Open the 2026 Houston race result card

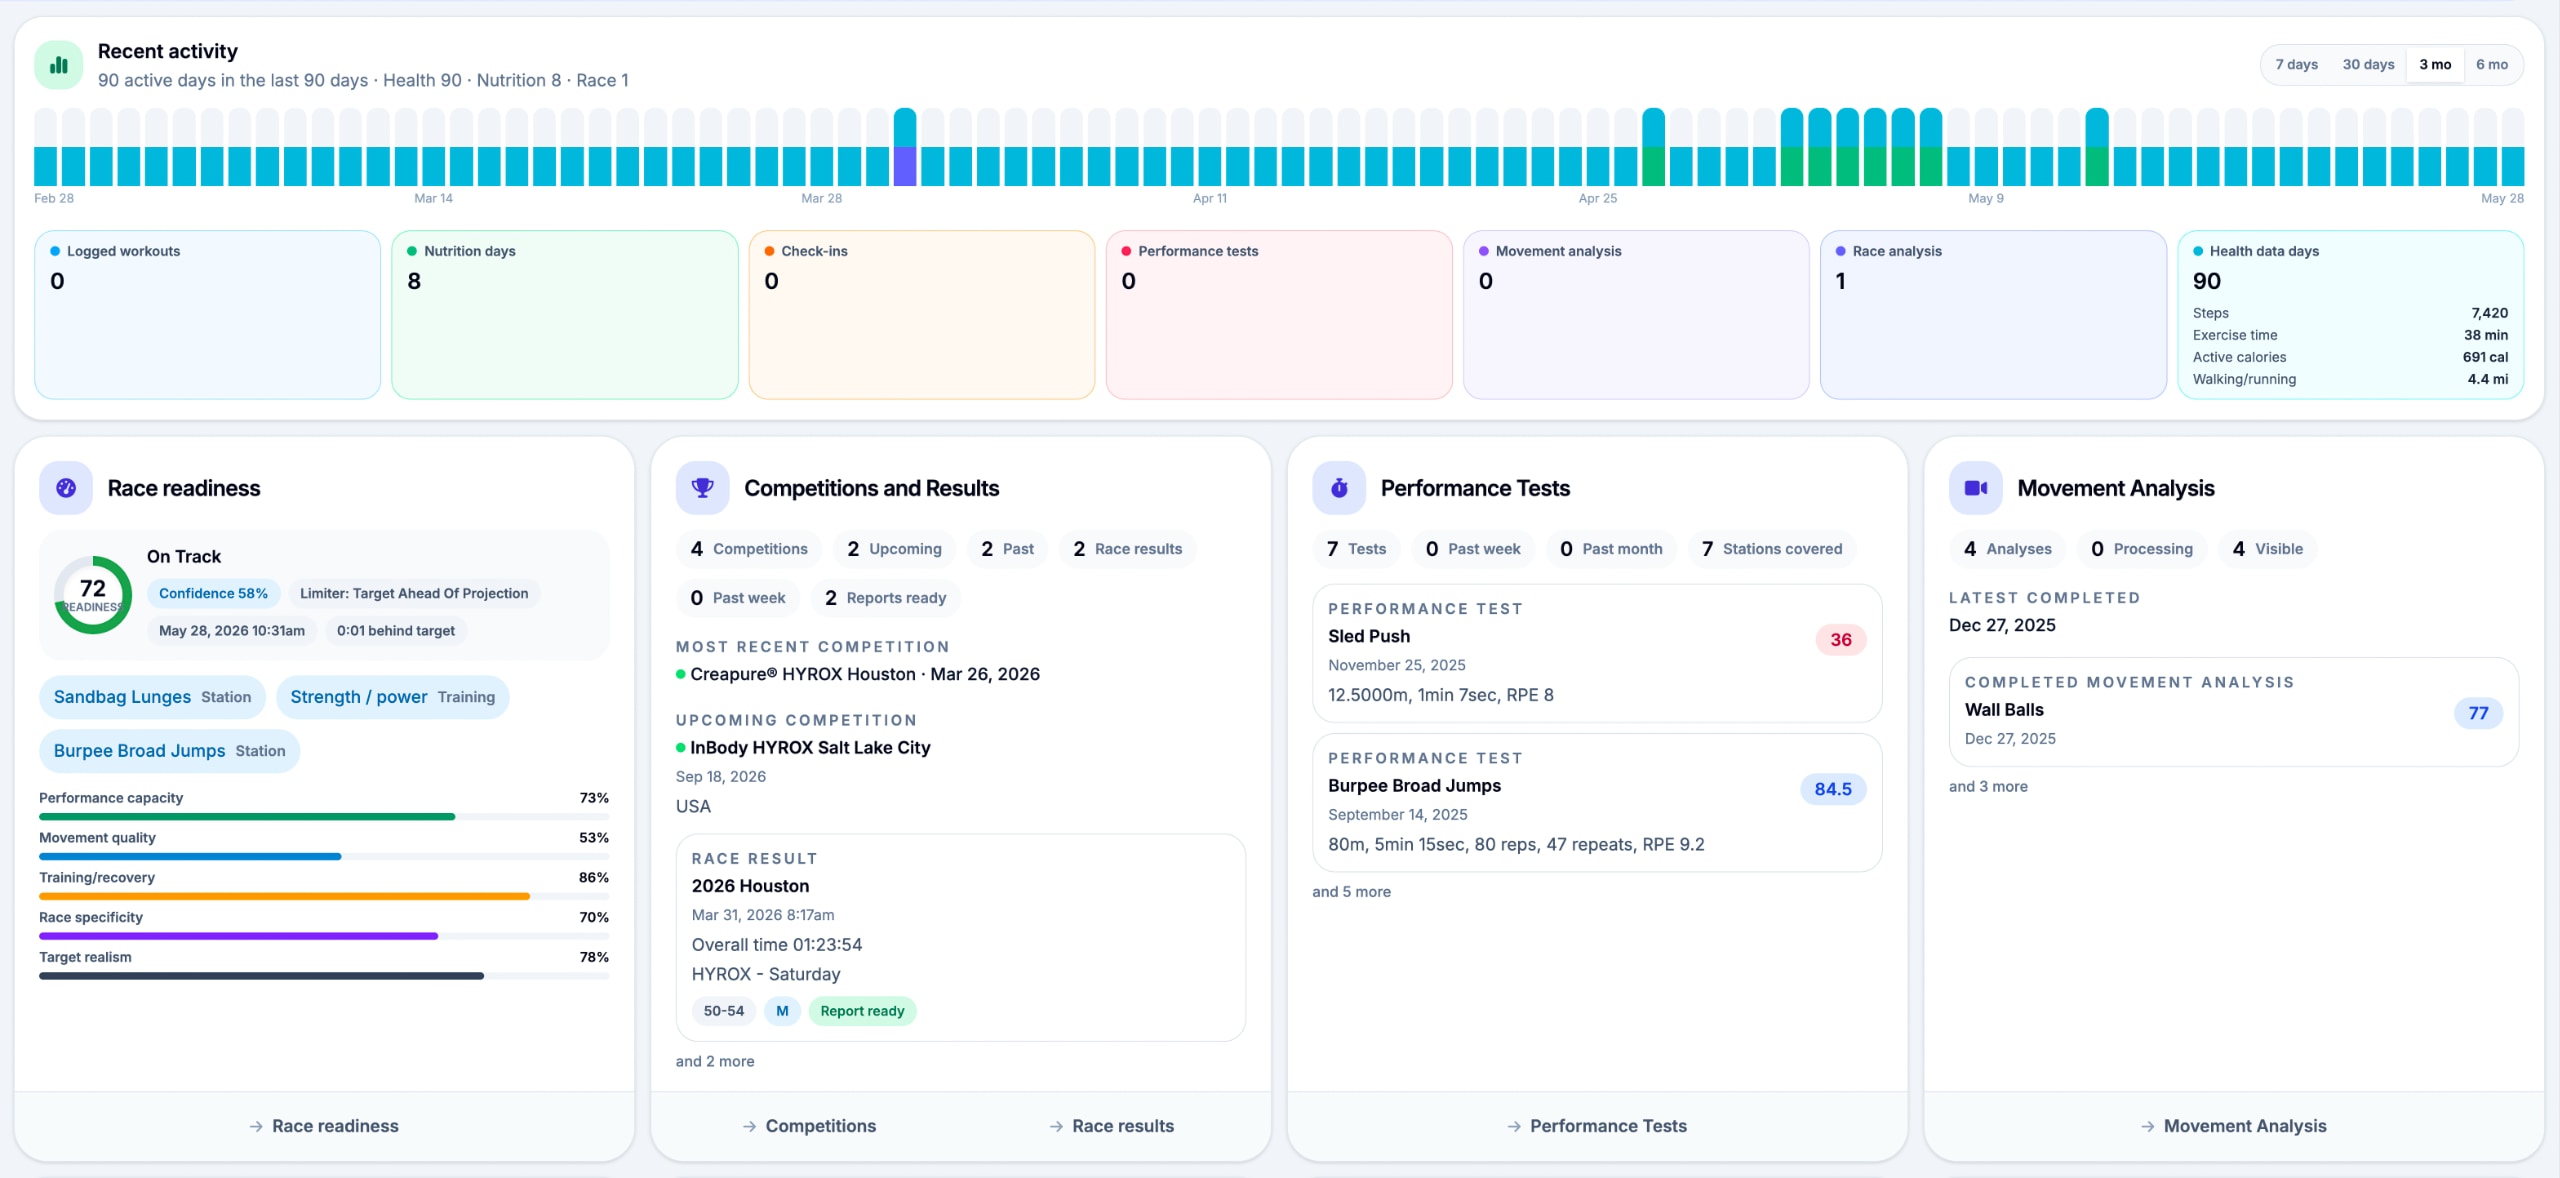pos(961,938)
